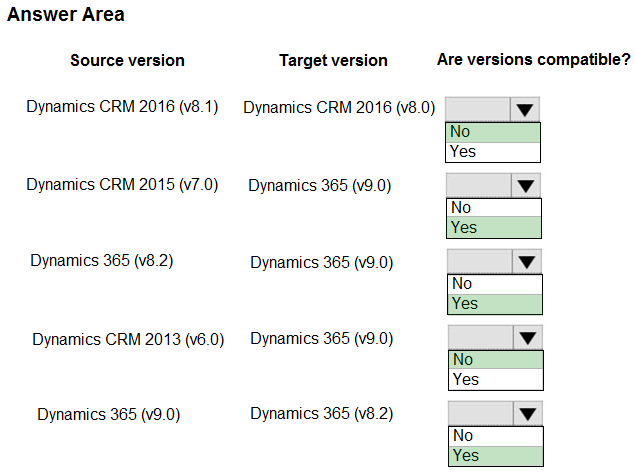The image size is (635, 473).
Task: Expand the dropdown arrow for Dynamics 365 v9.0 source row
Action: click(527, 413)
